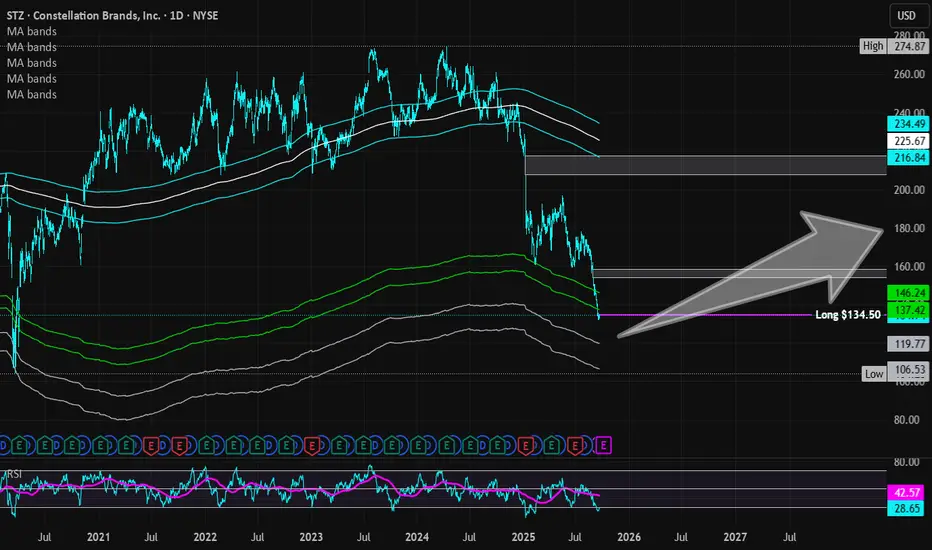This screenshot has height=550, width=932.
Task: Open red earnings marker above 2023 axis label
Action: (312, 445)
